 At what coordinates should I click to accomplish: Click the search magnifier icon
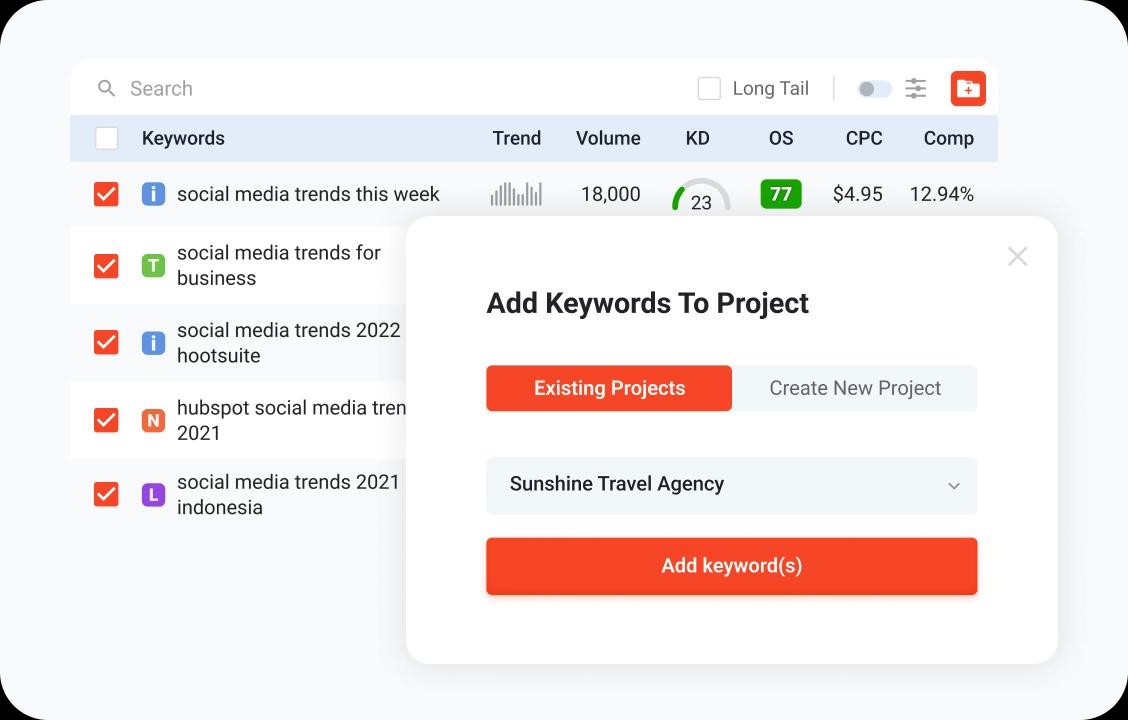(106, 89)
